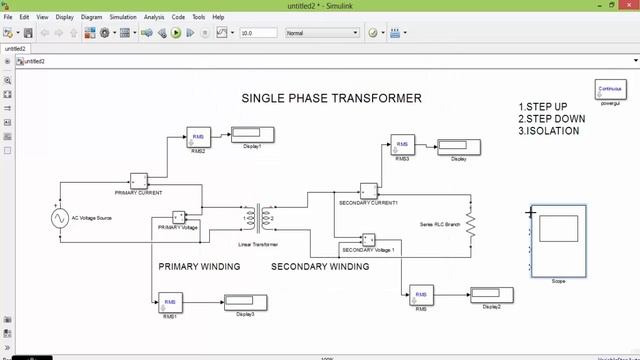Viewport: 640px width, 360px height.
Task: Open the Edit menu
Action: 24,17
